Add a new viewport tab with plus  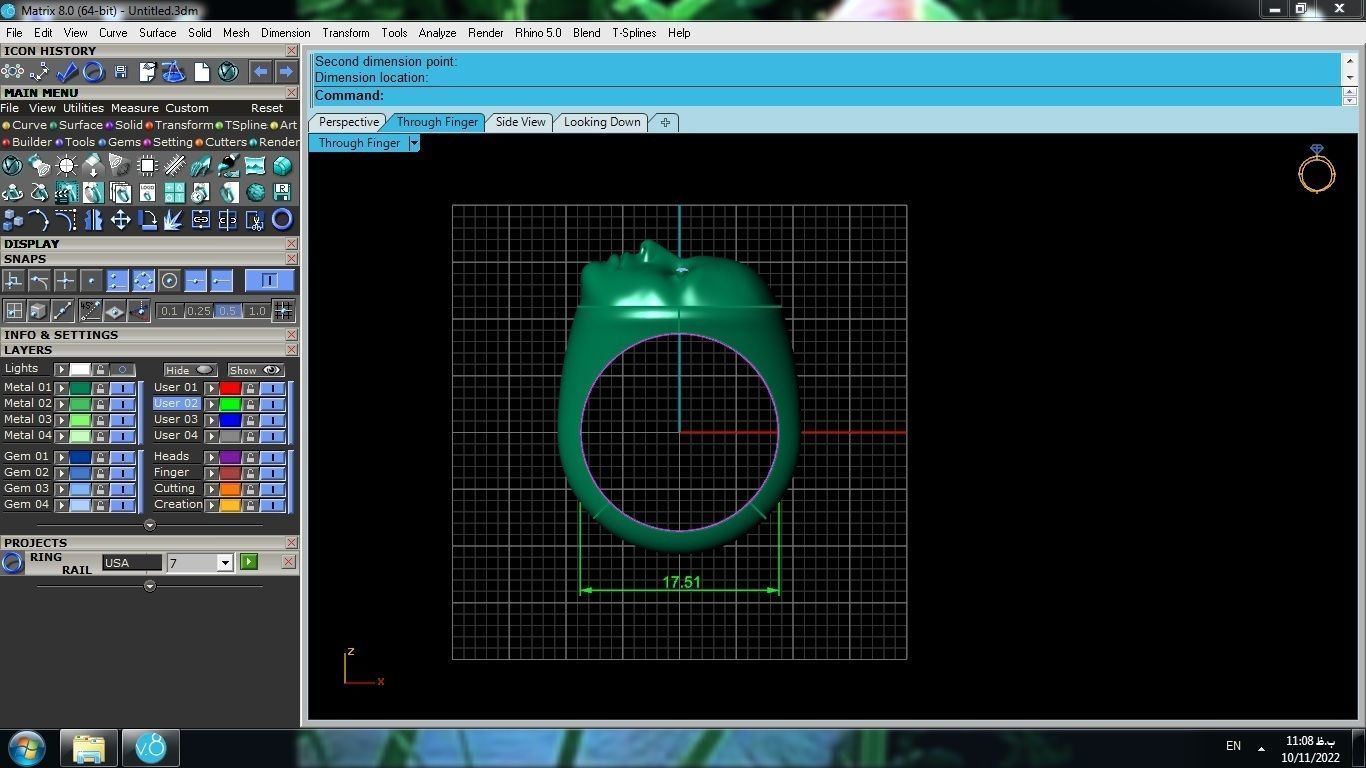click(665, 122)
